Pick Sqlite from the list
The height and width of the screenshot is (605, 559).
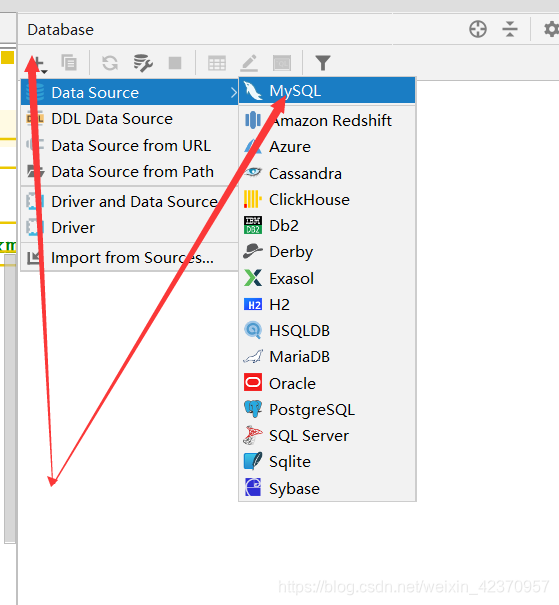tap(327, 462)
